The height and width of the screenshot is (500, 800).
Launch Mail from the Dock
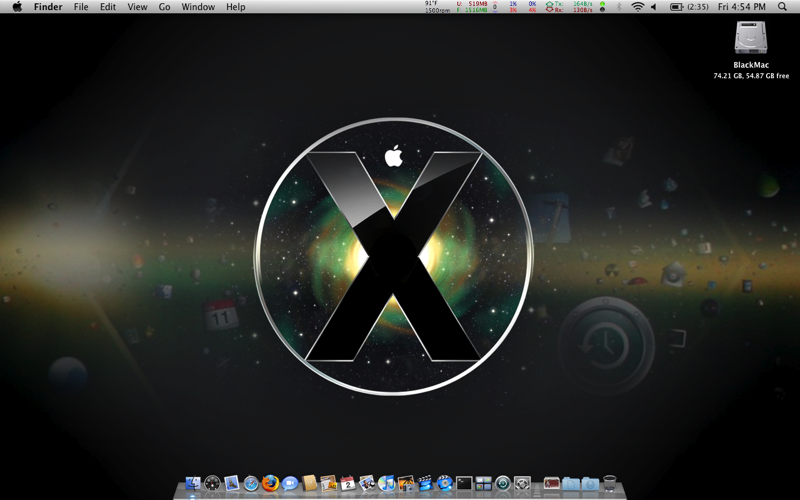(232, 483)
